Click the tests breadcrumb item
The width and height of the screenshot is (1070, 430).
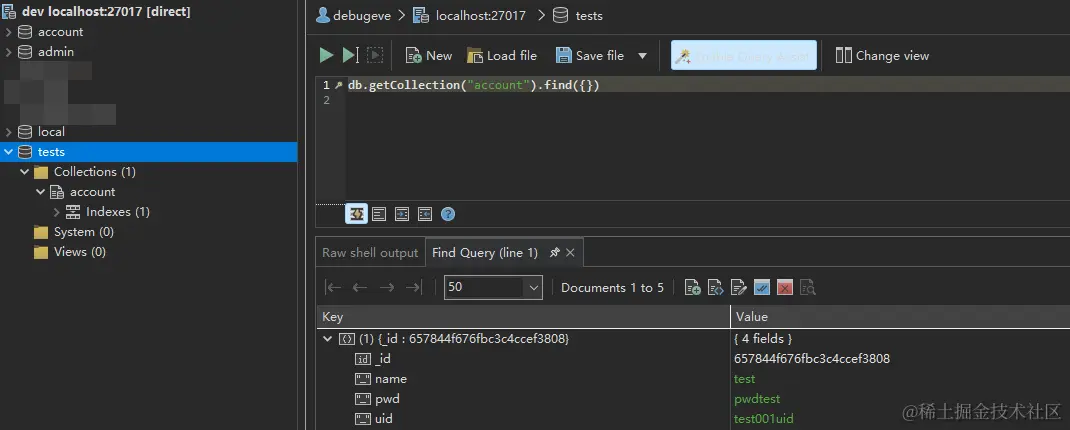[578, 15]
